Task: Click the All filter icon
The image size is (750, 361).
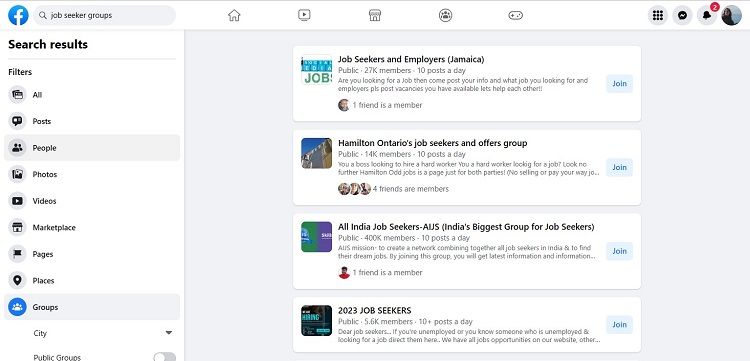Action: point(17,95)
